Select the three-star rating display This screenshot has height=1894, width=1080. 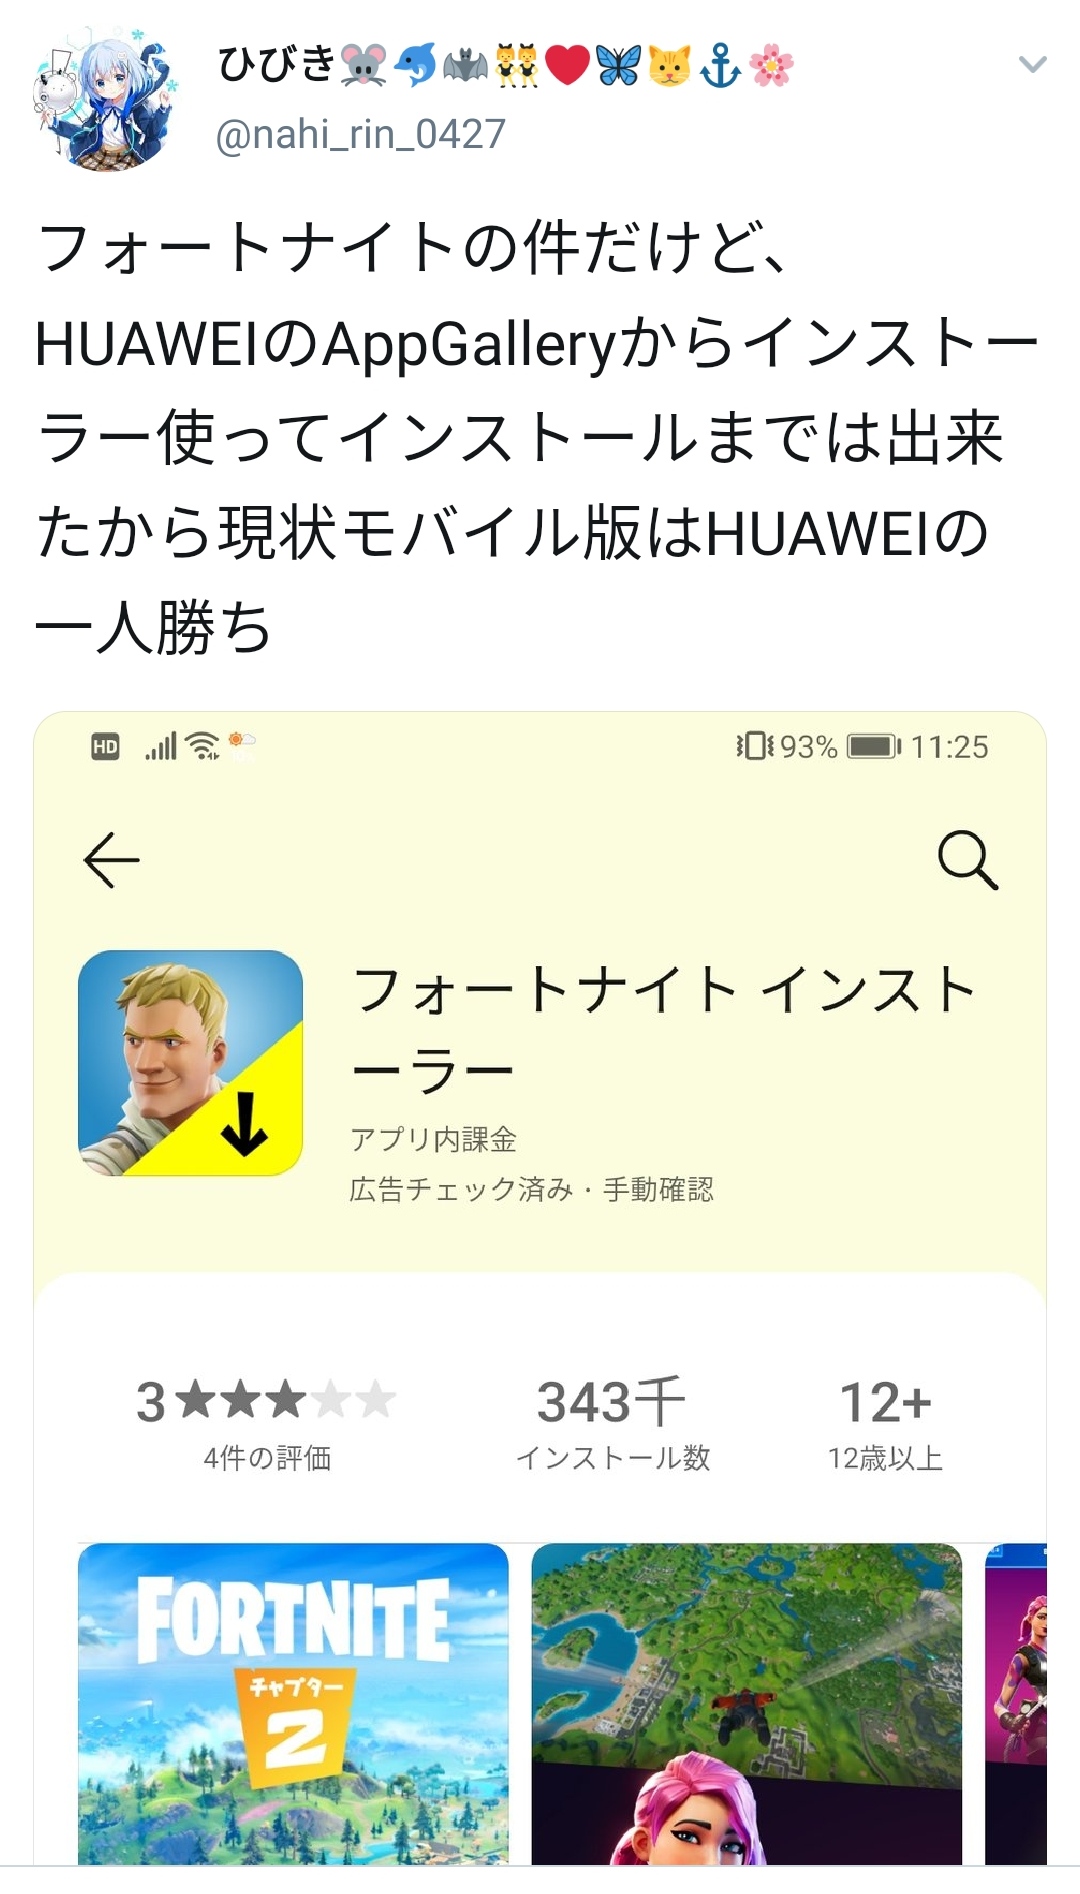pos(265,1401)
